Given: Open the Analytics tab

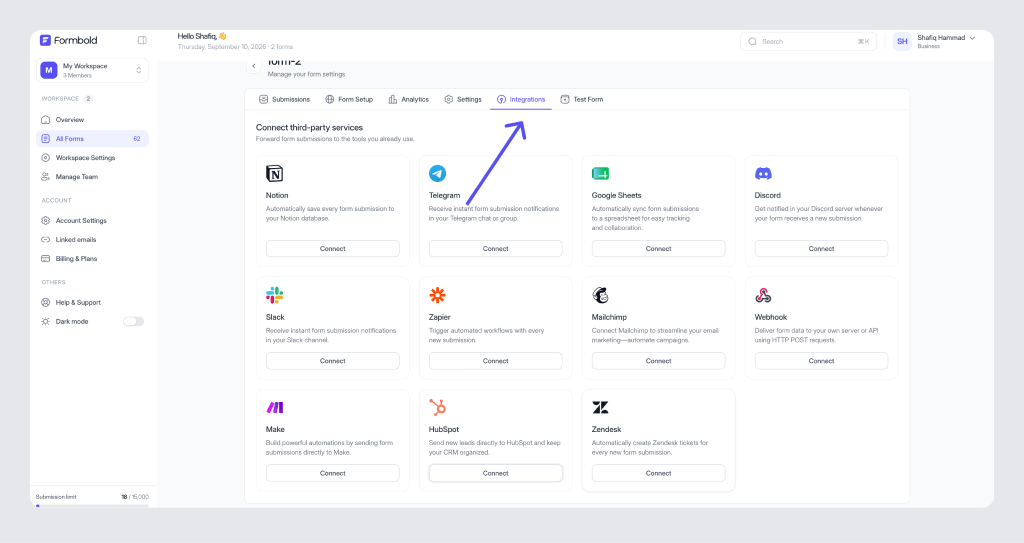Looking at the screenshot, I should click(409, 99).
